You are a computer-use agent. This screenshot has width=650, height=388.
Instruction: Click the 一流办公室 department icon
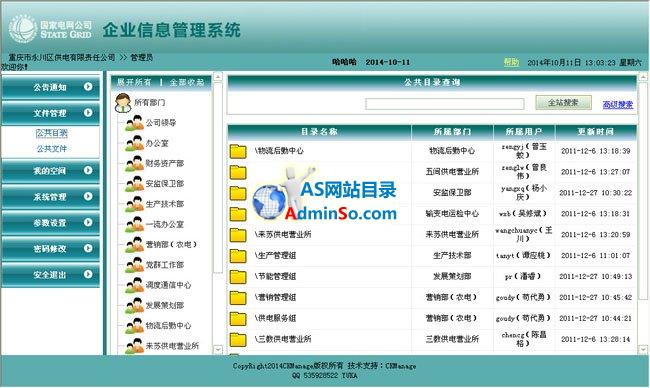[x=134, y=225]
